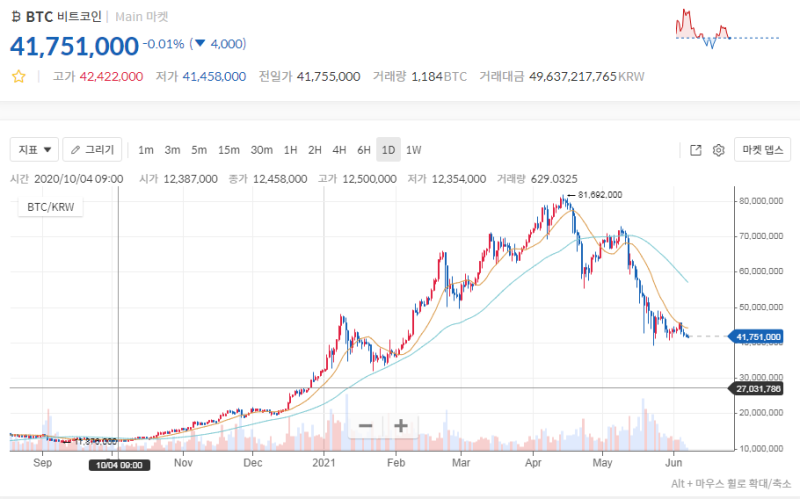Click the -0.01% change percentage
This screenshot has width=800, height=499.
tap(163, 44)
